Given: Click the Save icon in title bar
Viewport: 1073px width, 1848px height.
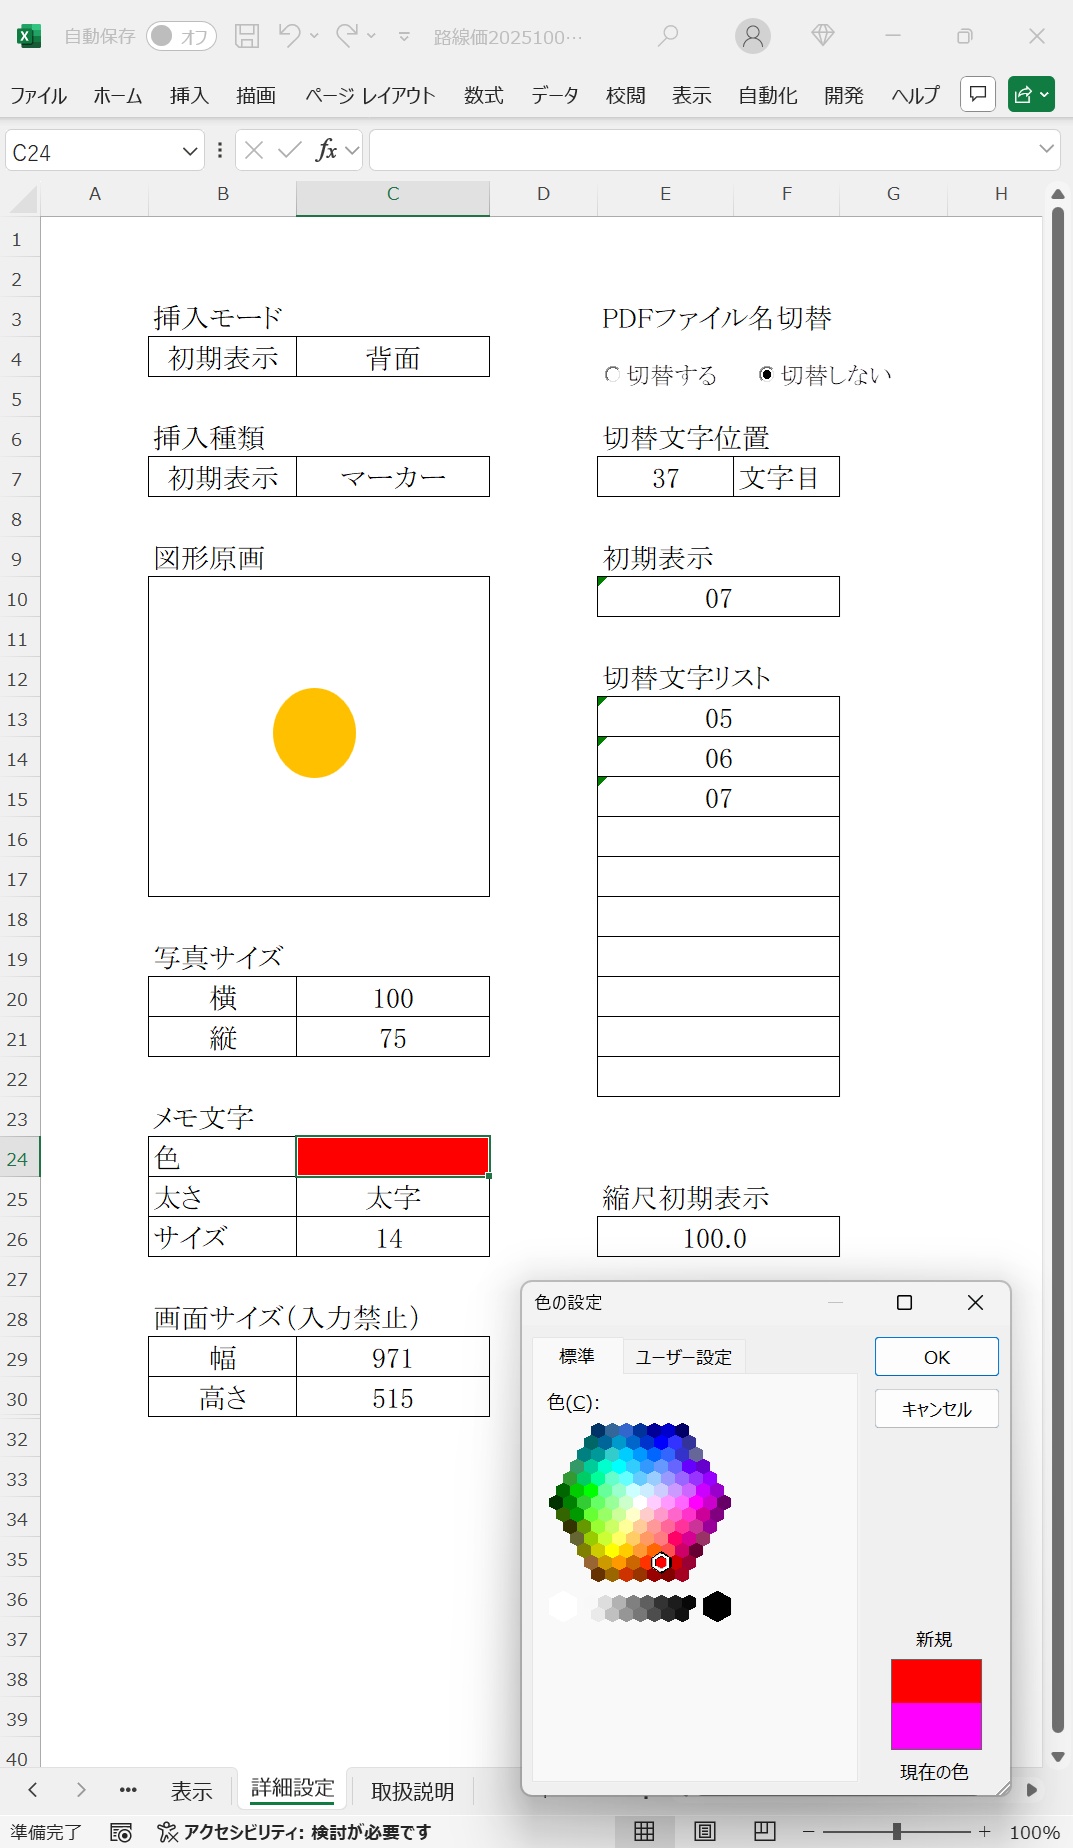Looking at the screenshot, I should pyautogui.click(x=247, y=36).
